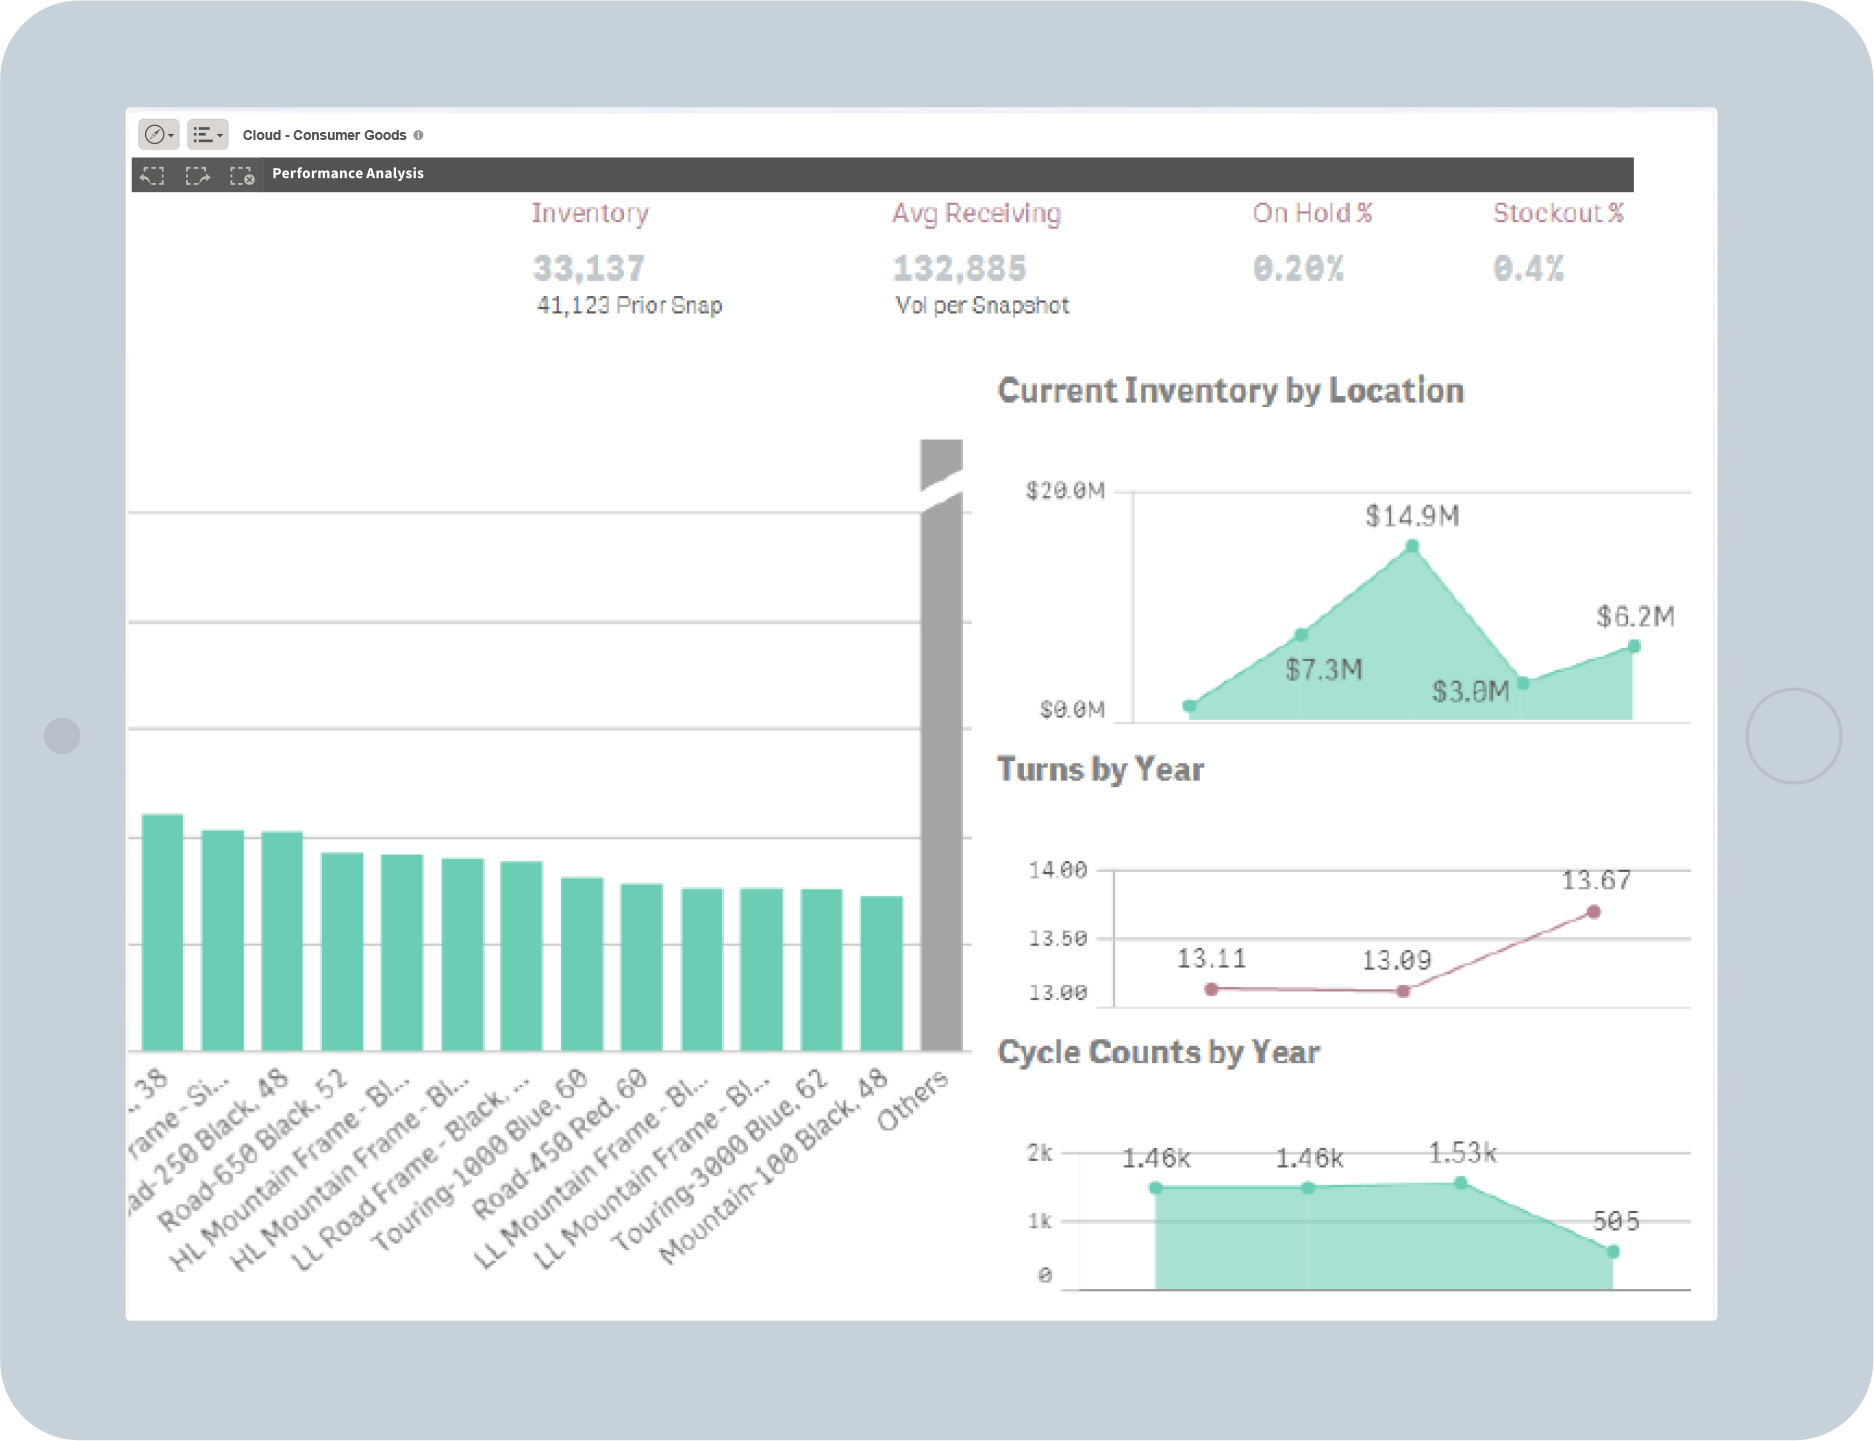Image resolution: width=1874 pixels, height=1441 pixels.
Task: Click the Inventory KPI label
Action: [590, 213]
